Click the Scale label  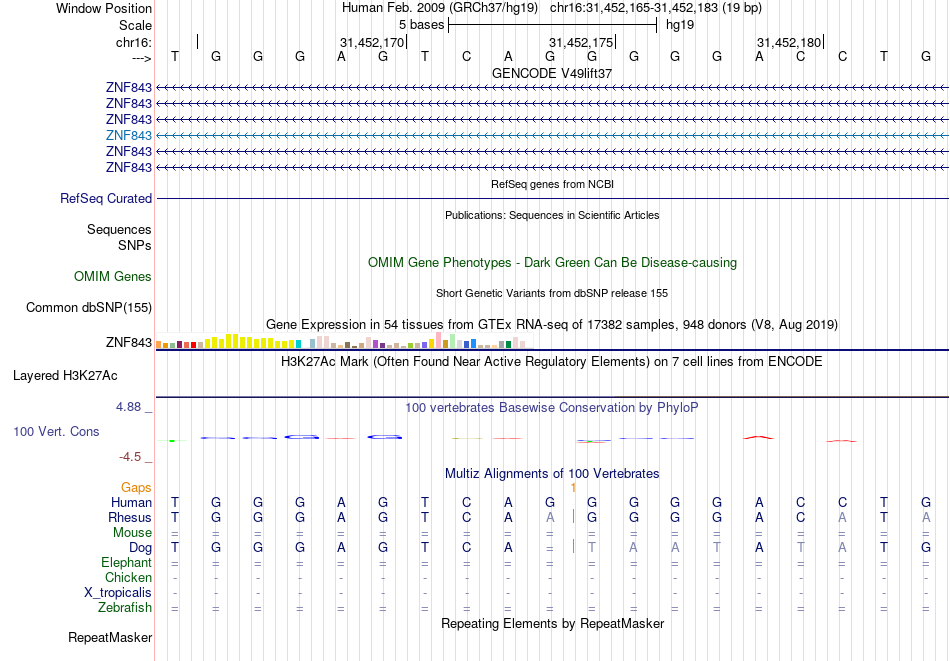(x=135, y=25)
